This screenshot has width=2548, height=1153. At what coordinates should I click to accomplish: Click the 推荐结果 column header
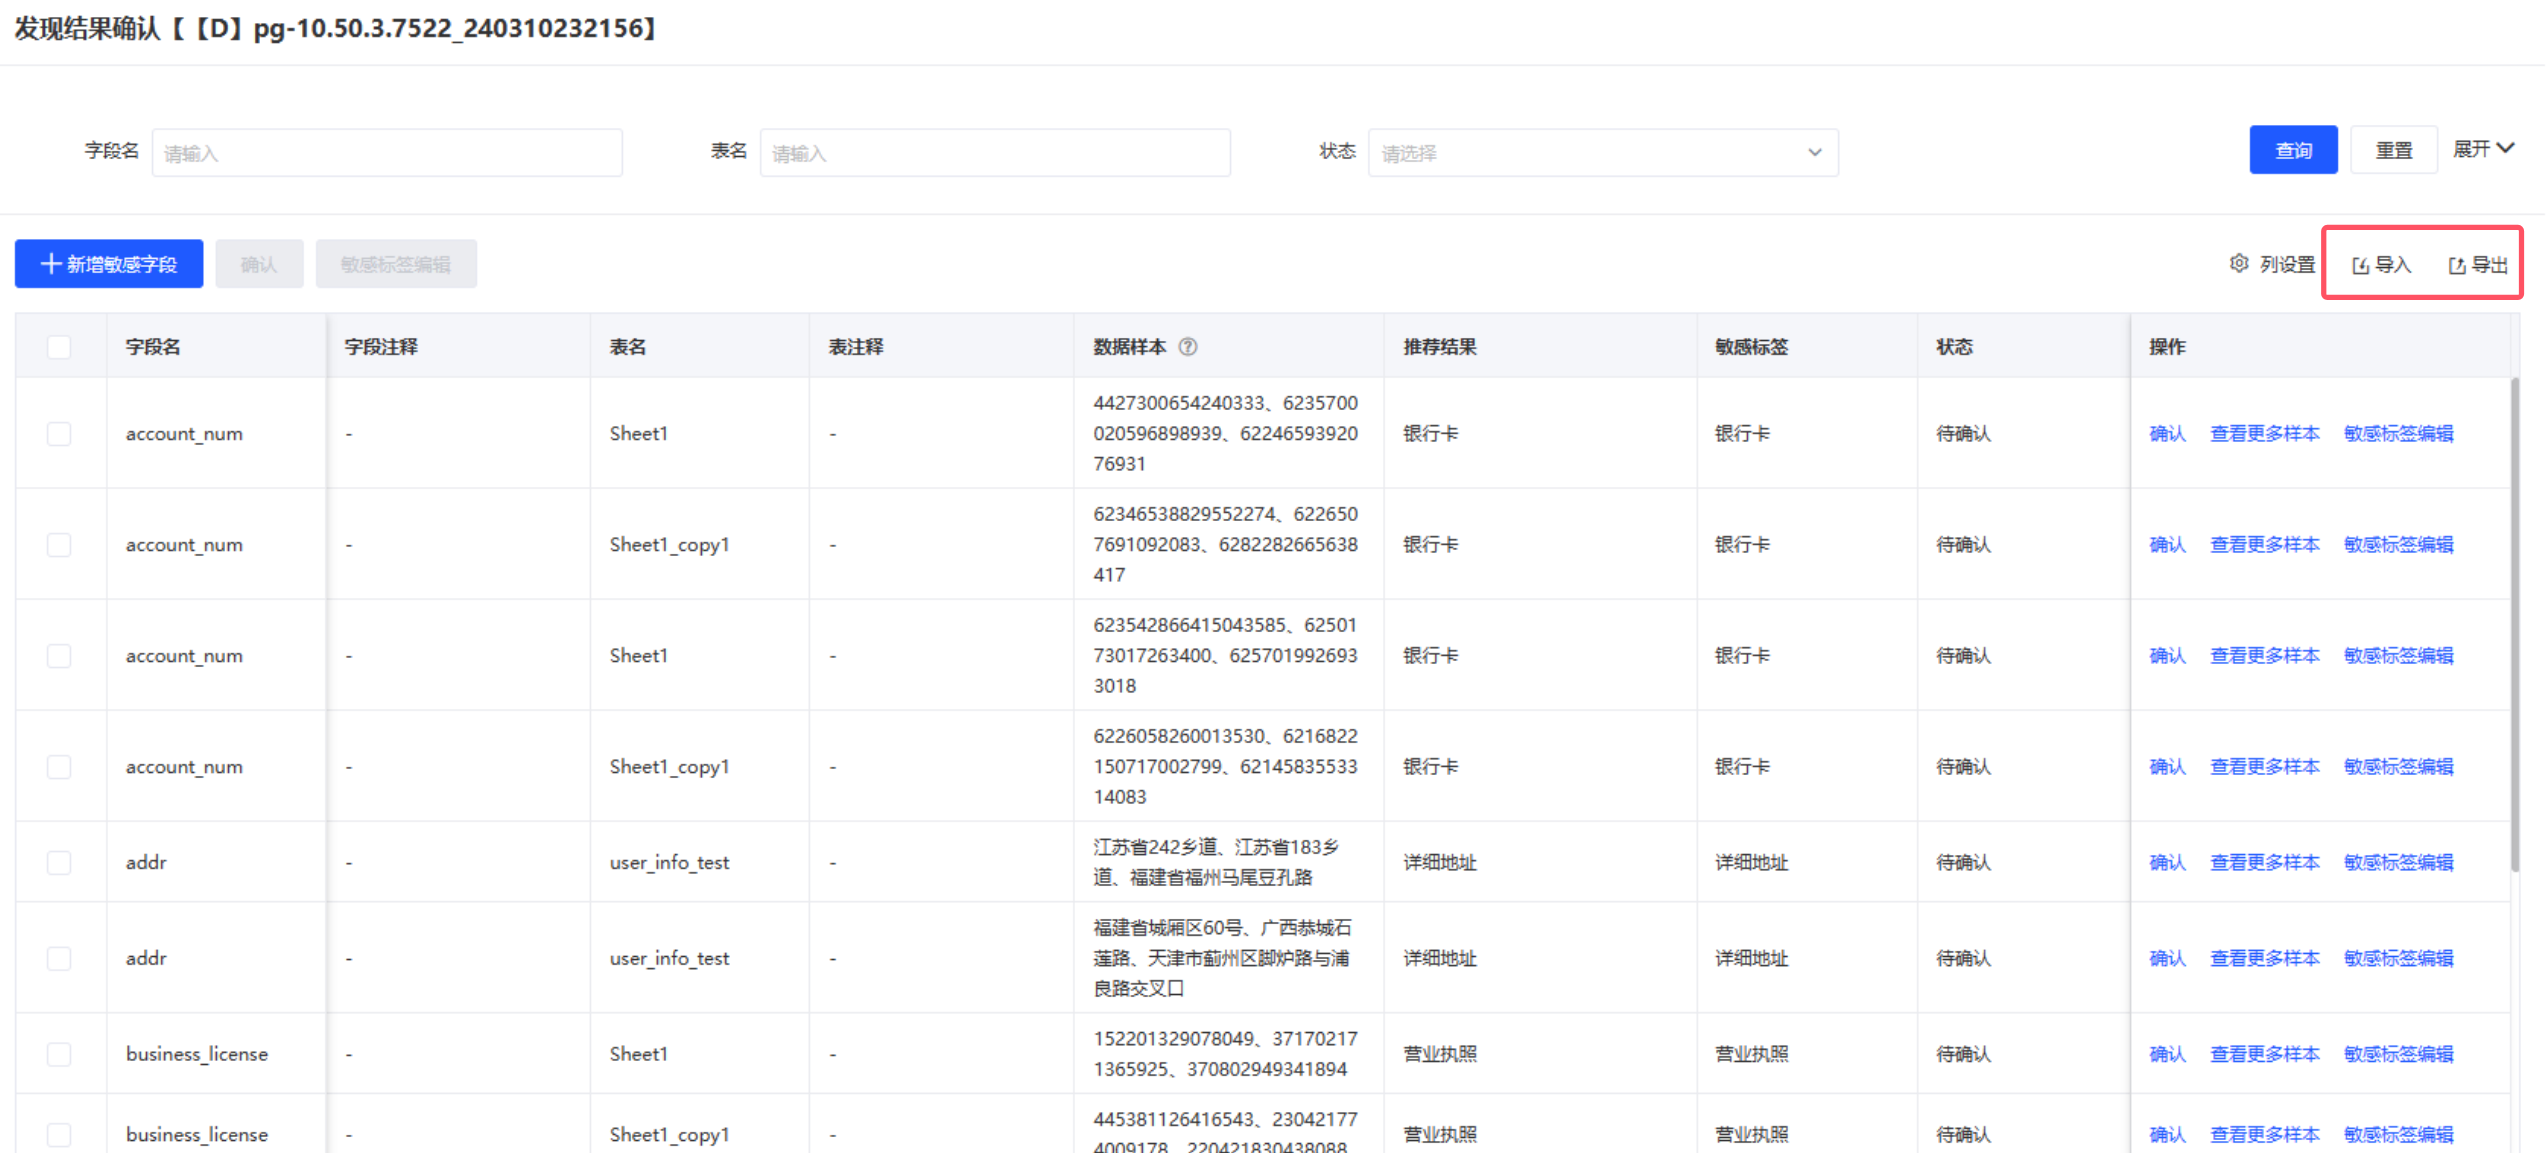1440,347
